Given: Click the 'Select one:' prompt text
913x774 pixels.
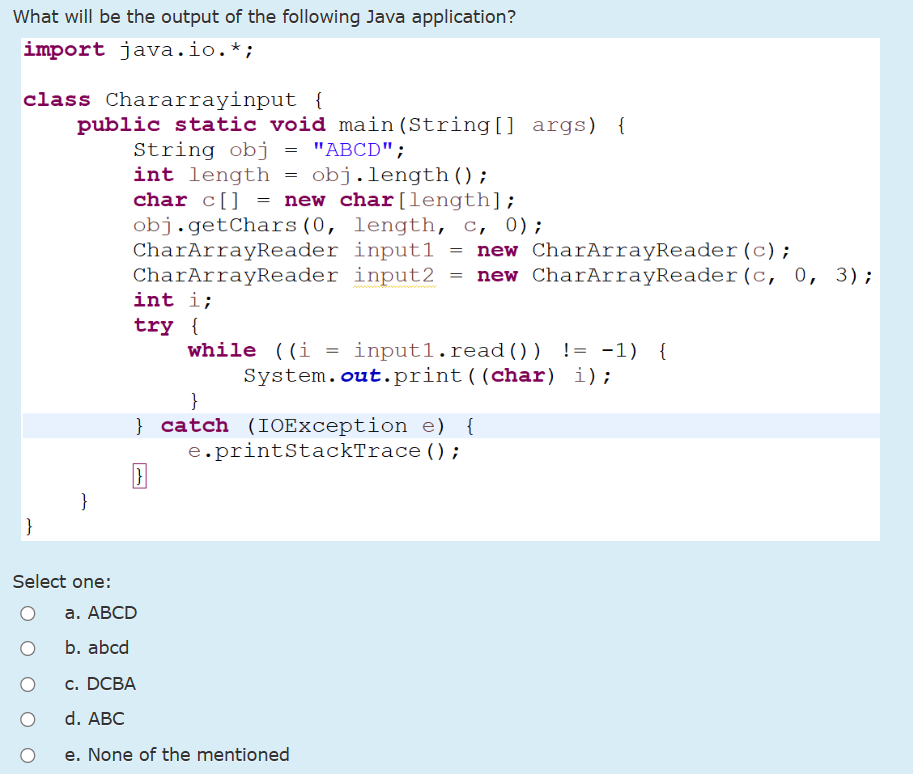Looking at the screenshot, I should tap(53, 581).
